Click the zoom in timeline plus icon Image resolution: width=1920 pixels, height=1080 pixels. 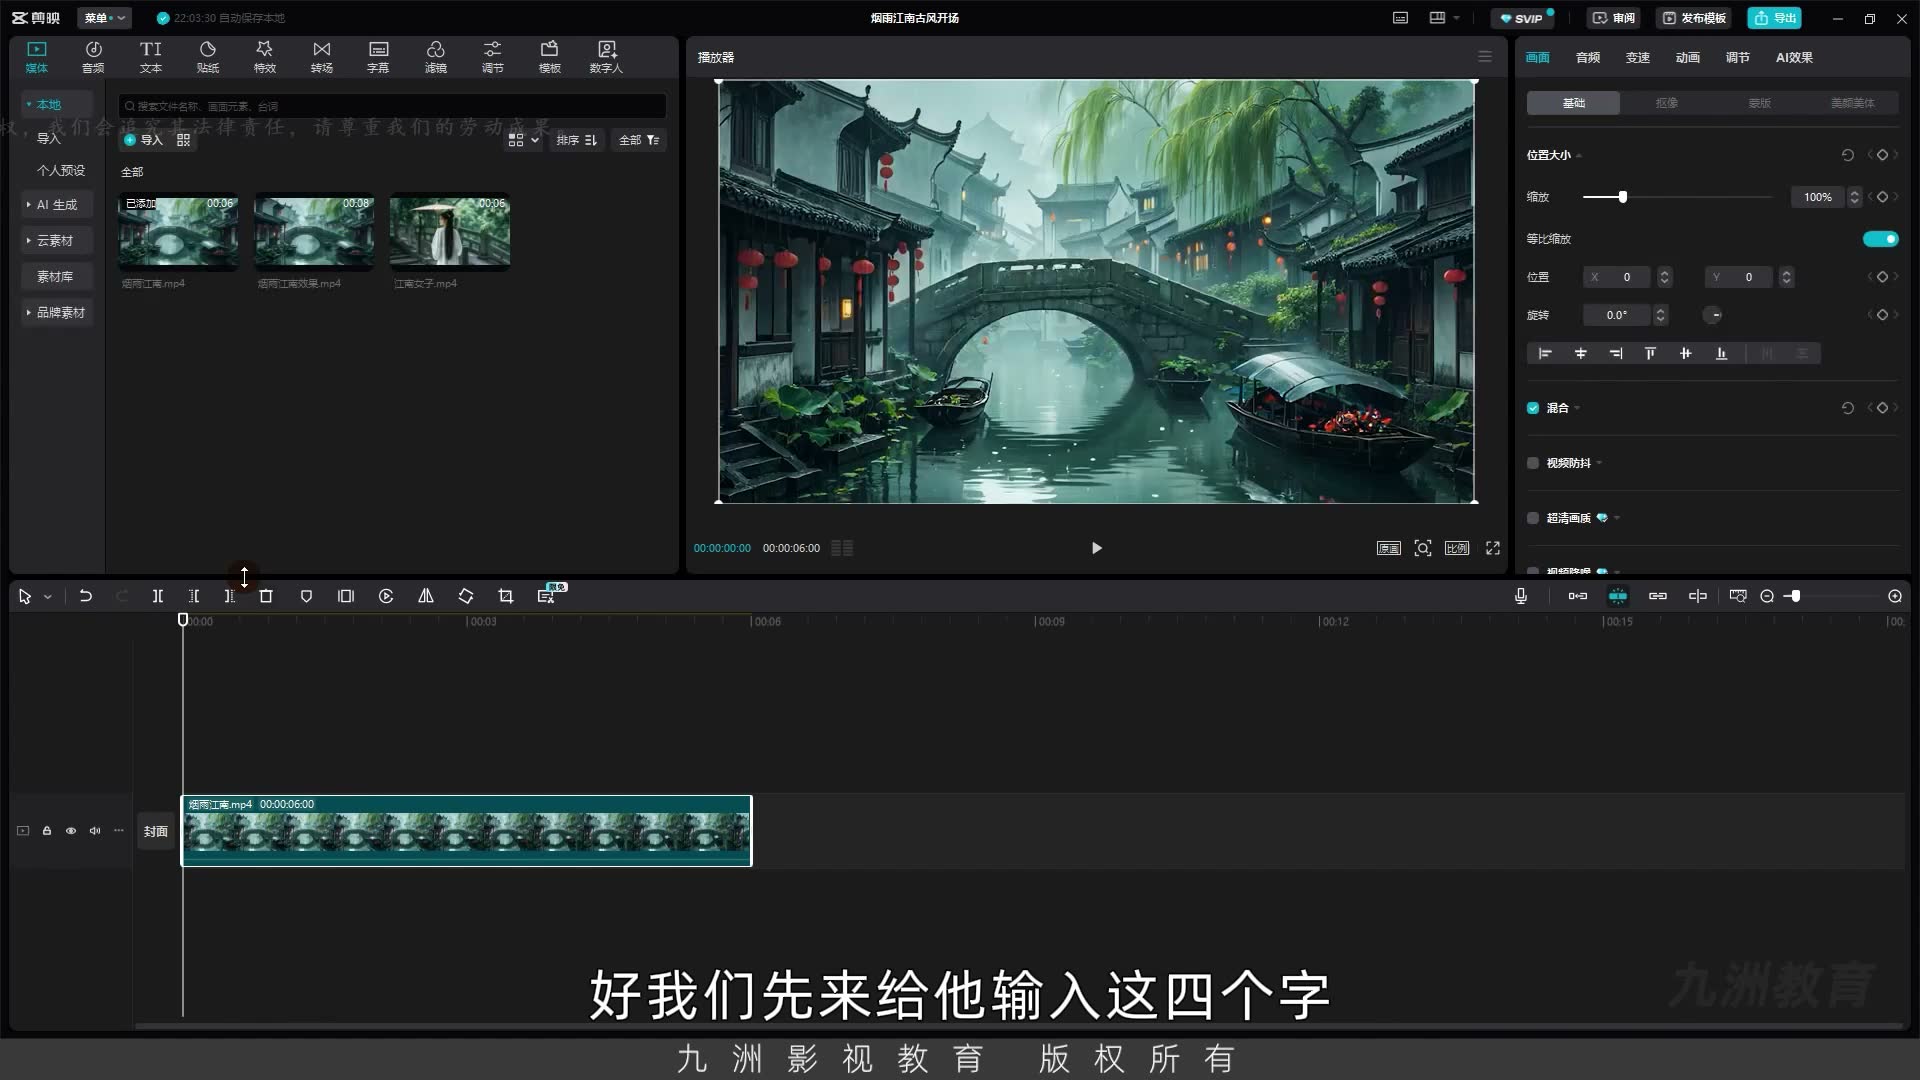click(1895, 596)
